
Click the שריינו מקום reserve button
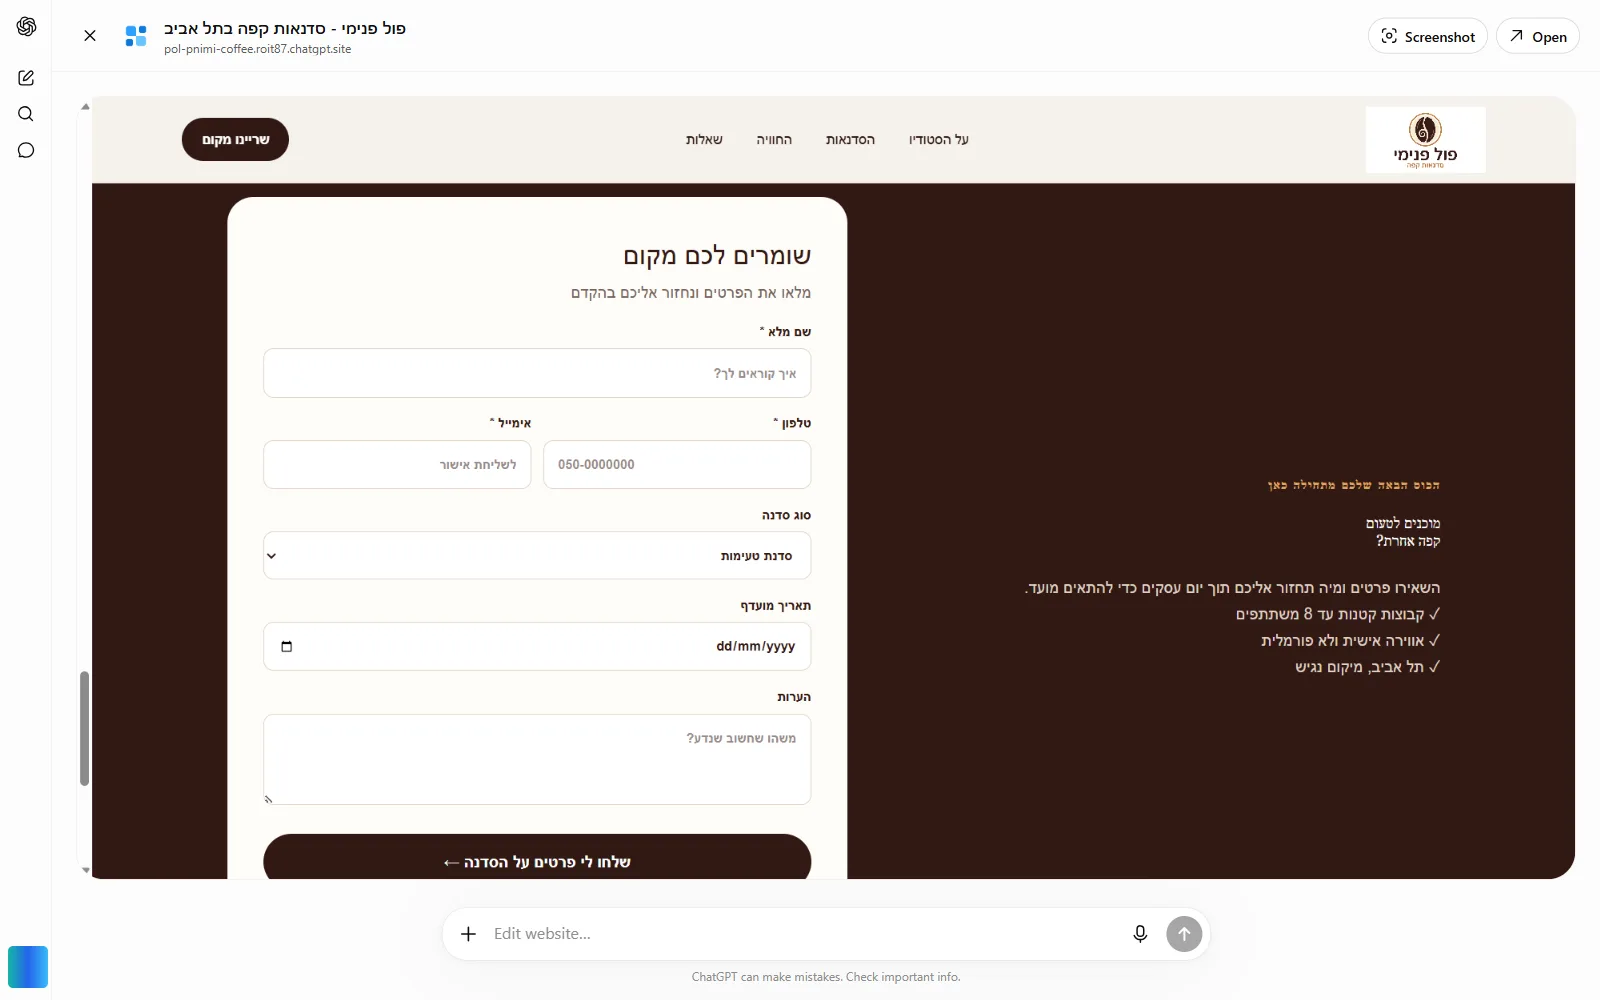pos(235,140)
